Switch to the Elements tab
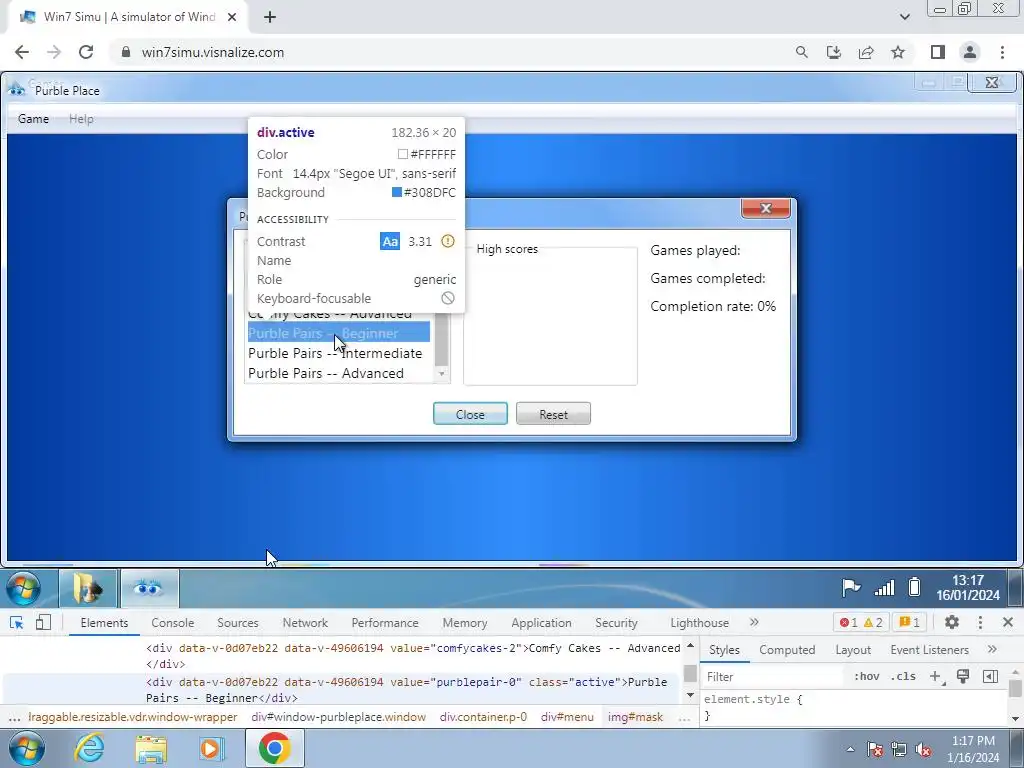Image resolution: width=1024 pixels, height=768 pixels. [x=104, y=623]
